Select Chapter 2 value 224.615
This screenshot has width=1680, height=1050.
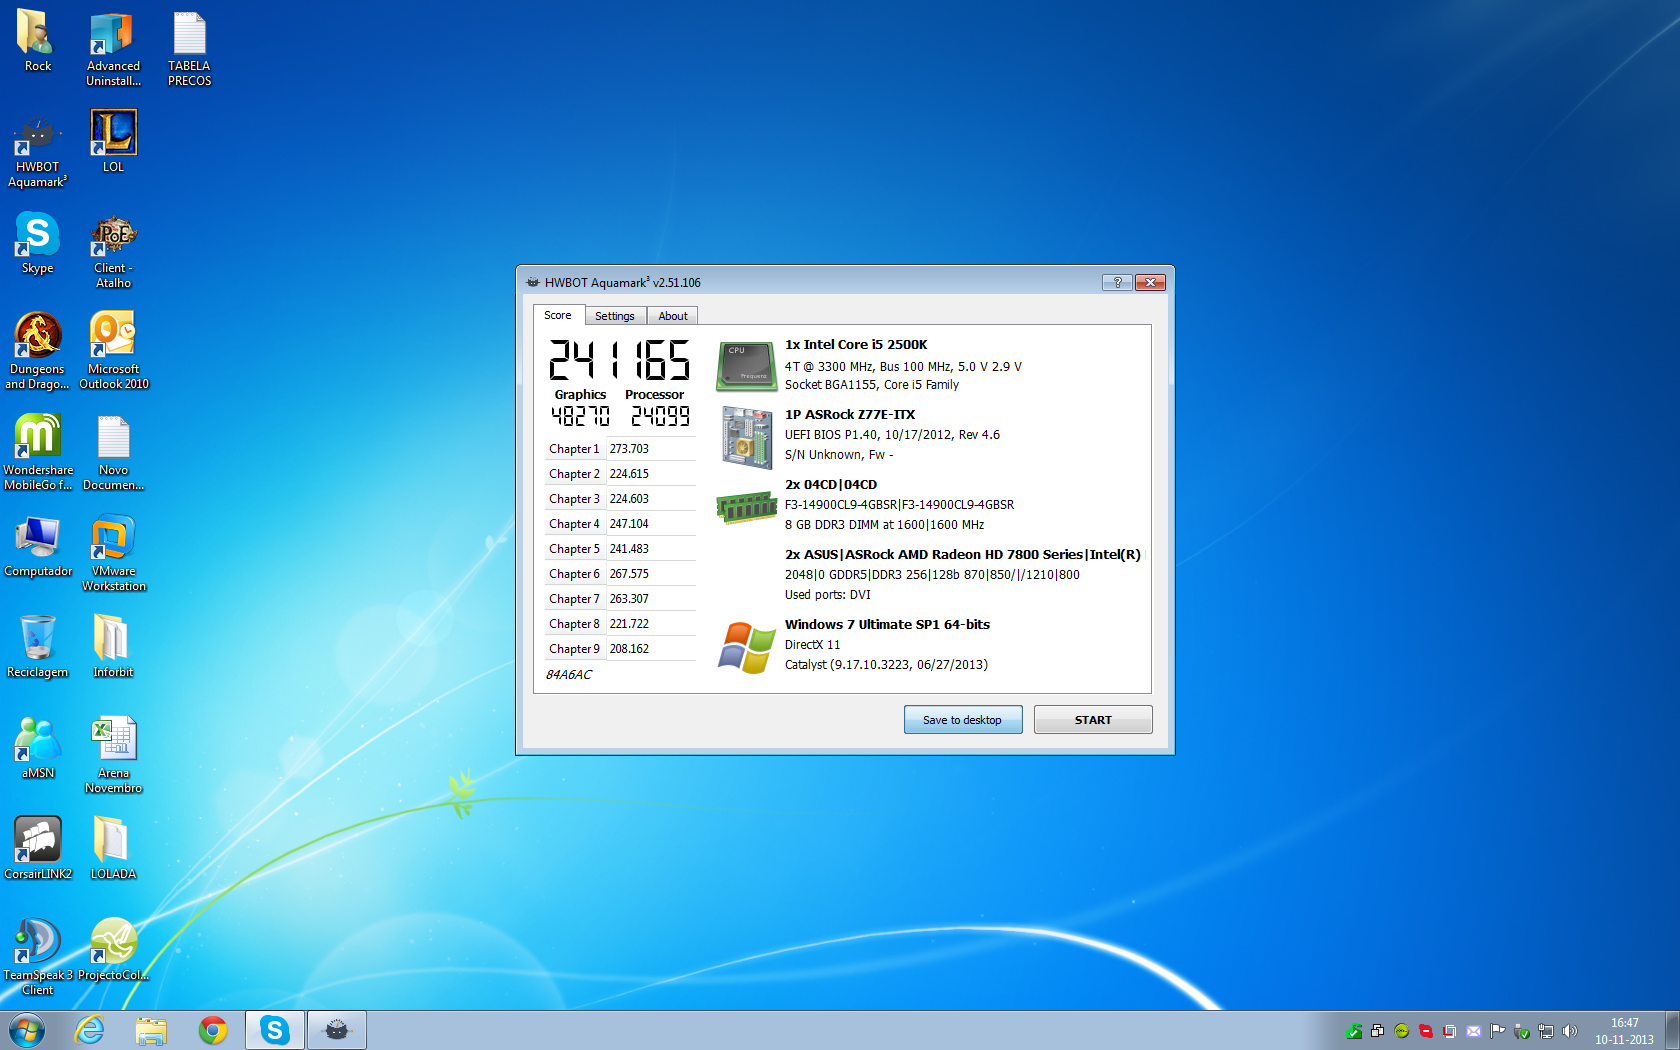click(629, 474)
